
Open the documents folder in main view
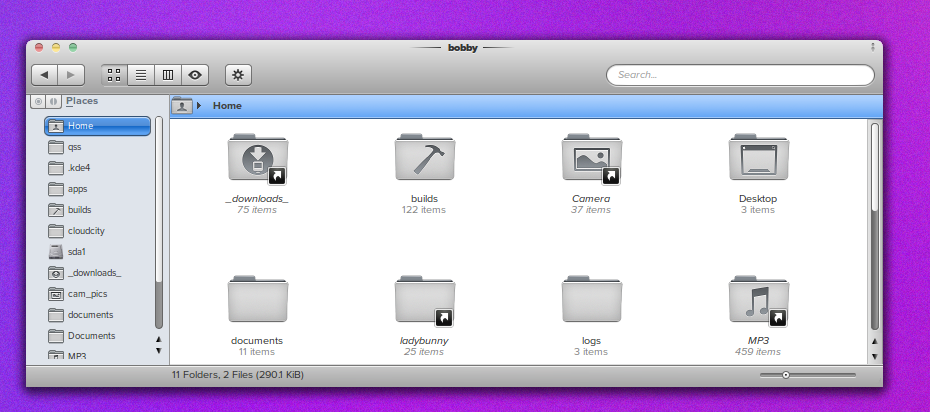click(257, 299)
